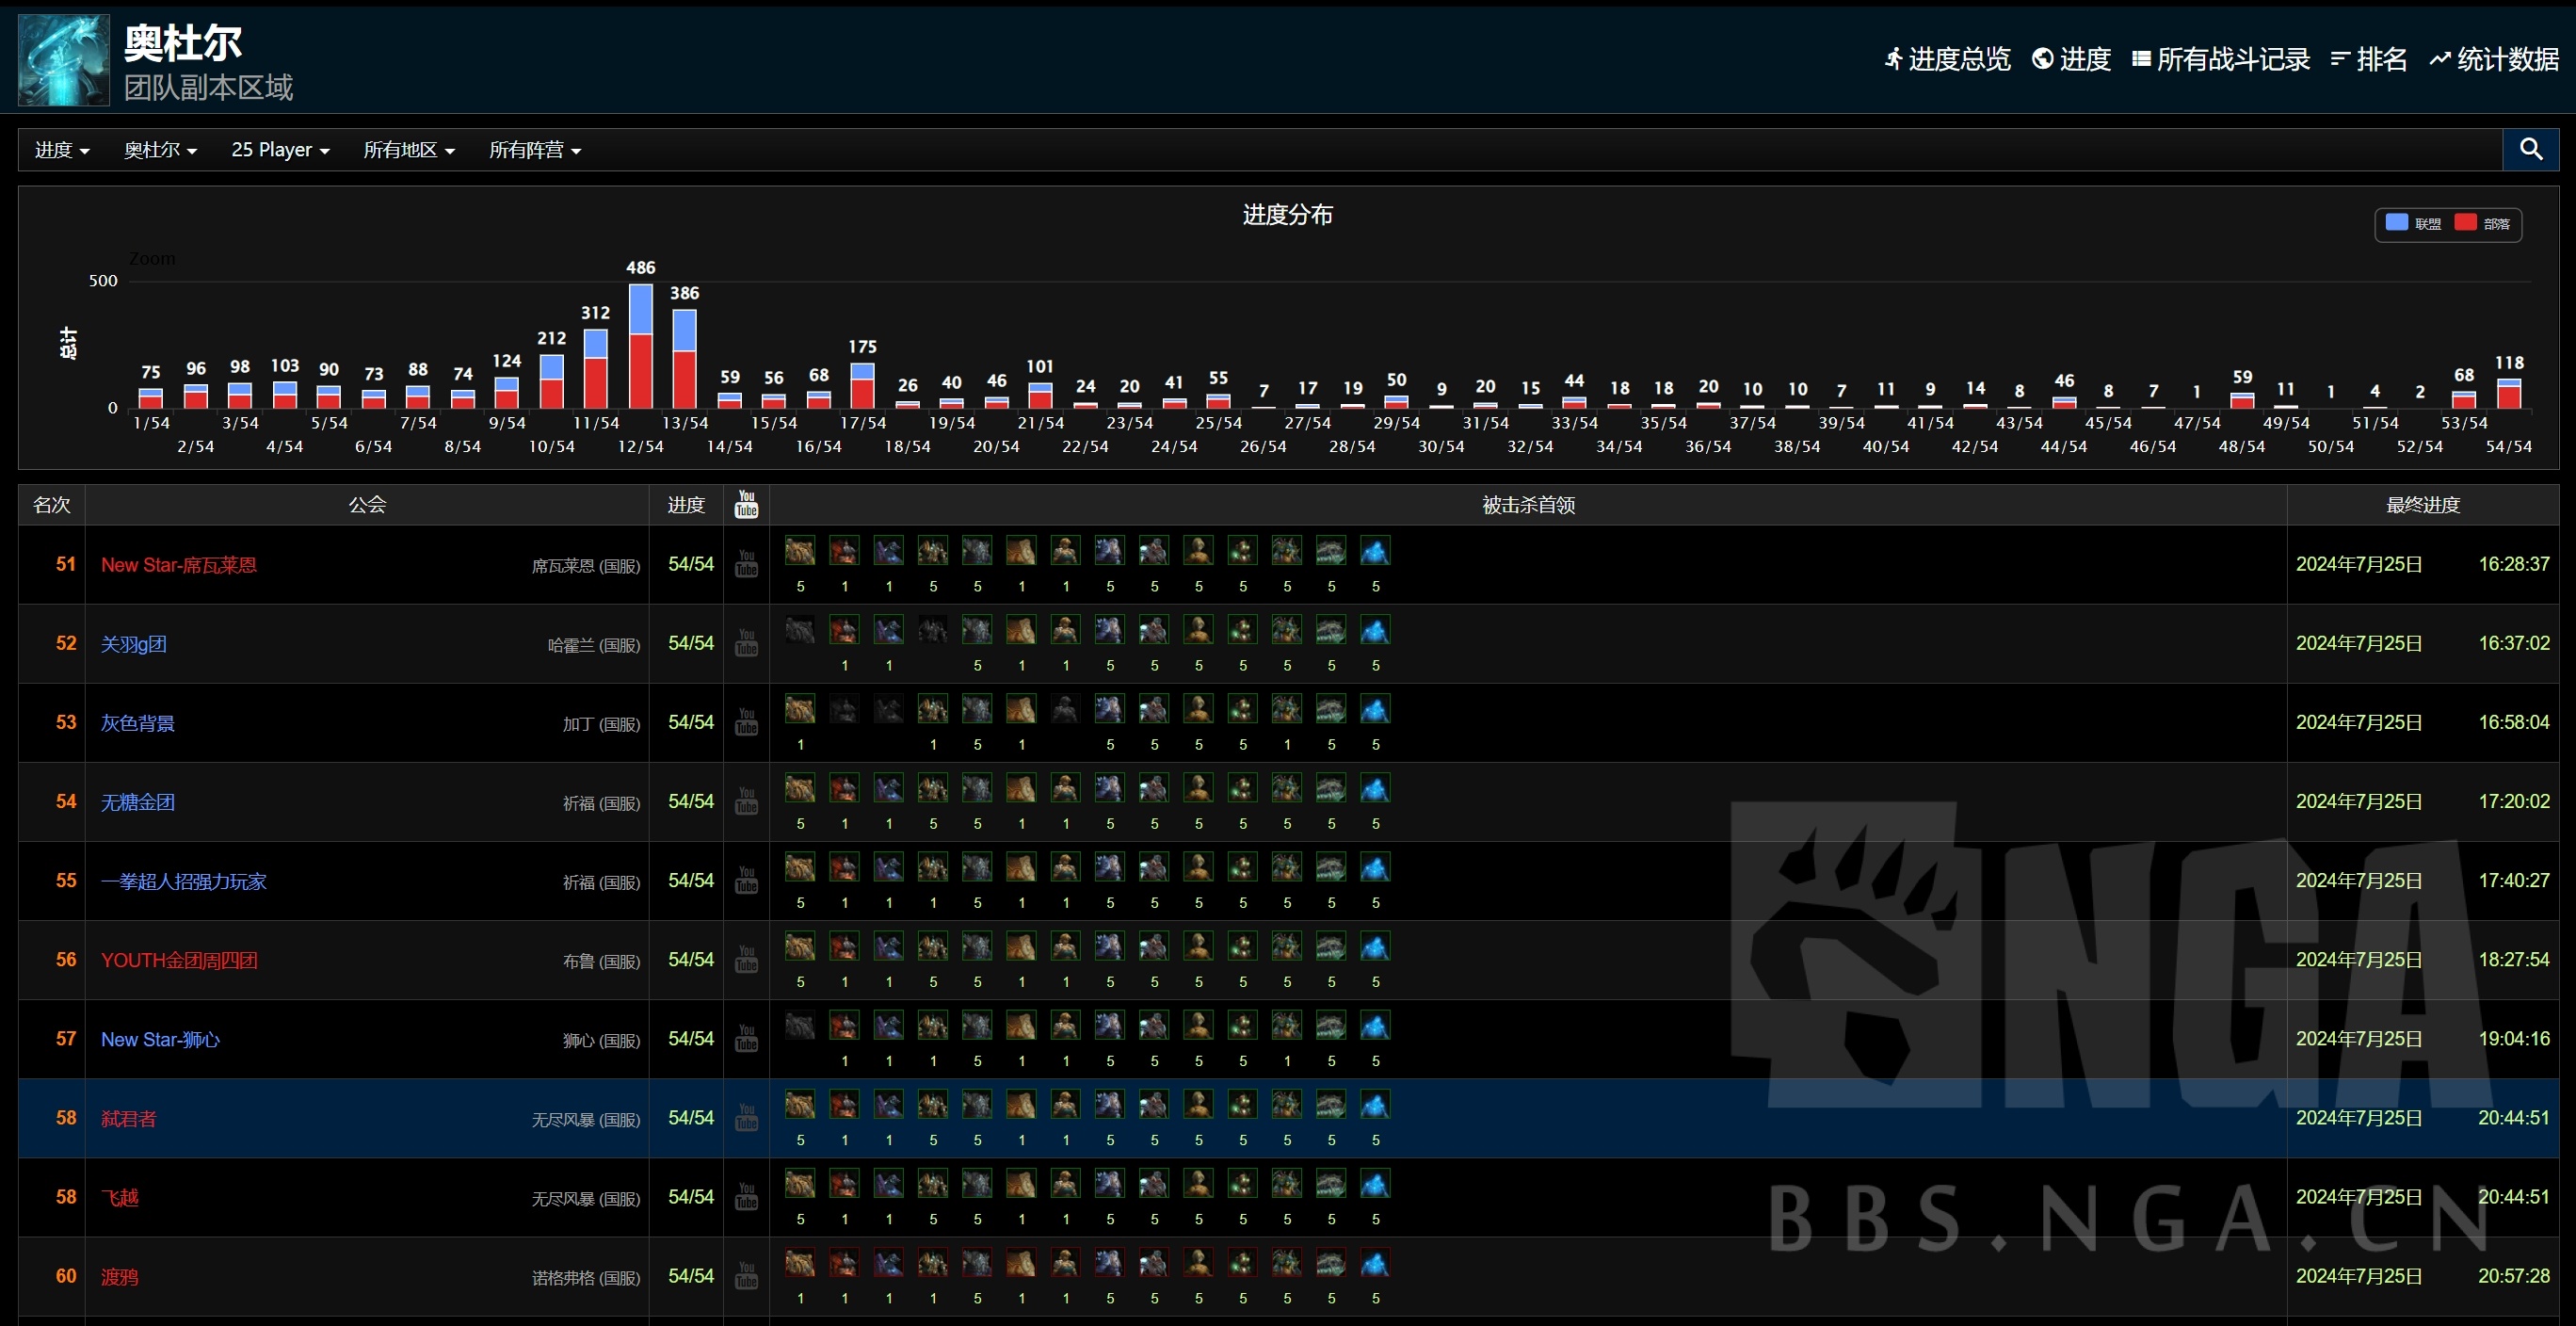Screen dimensions: 2576x1326
Task: Open guild link 一拳超人招强力玩家
Action: coord(183,881)
